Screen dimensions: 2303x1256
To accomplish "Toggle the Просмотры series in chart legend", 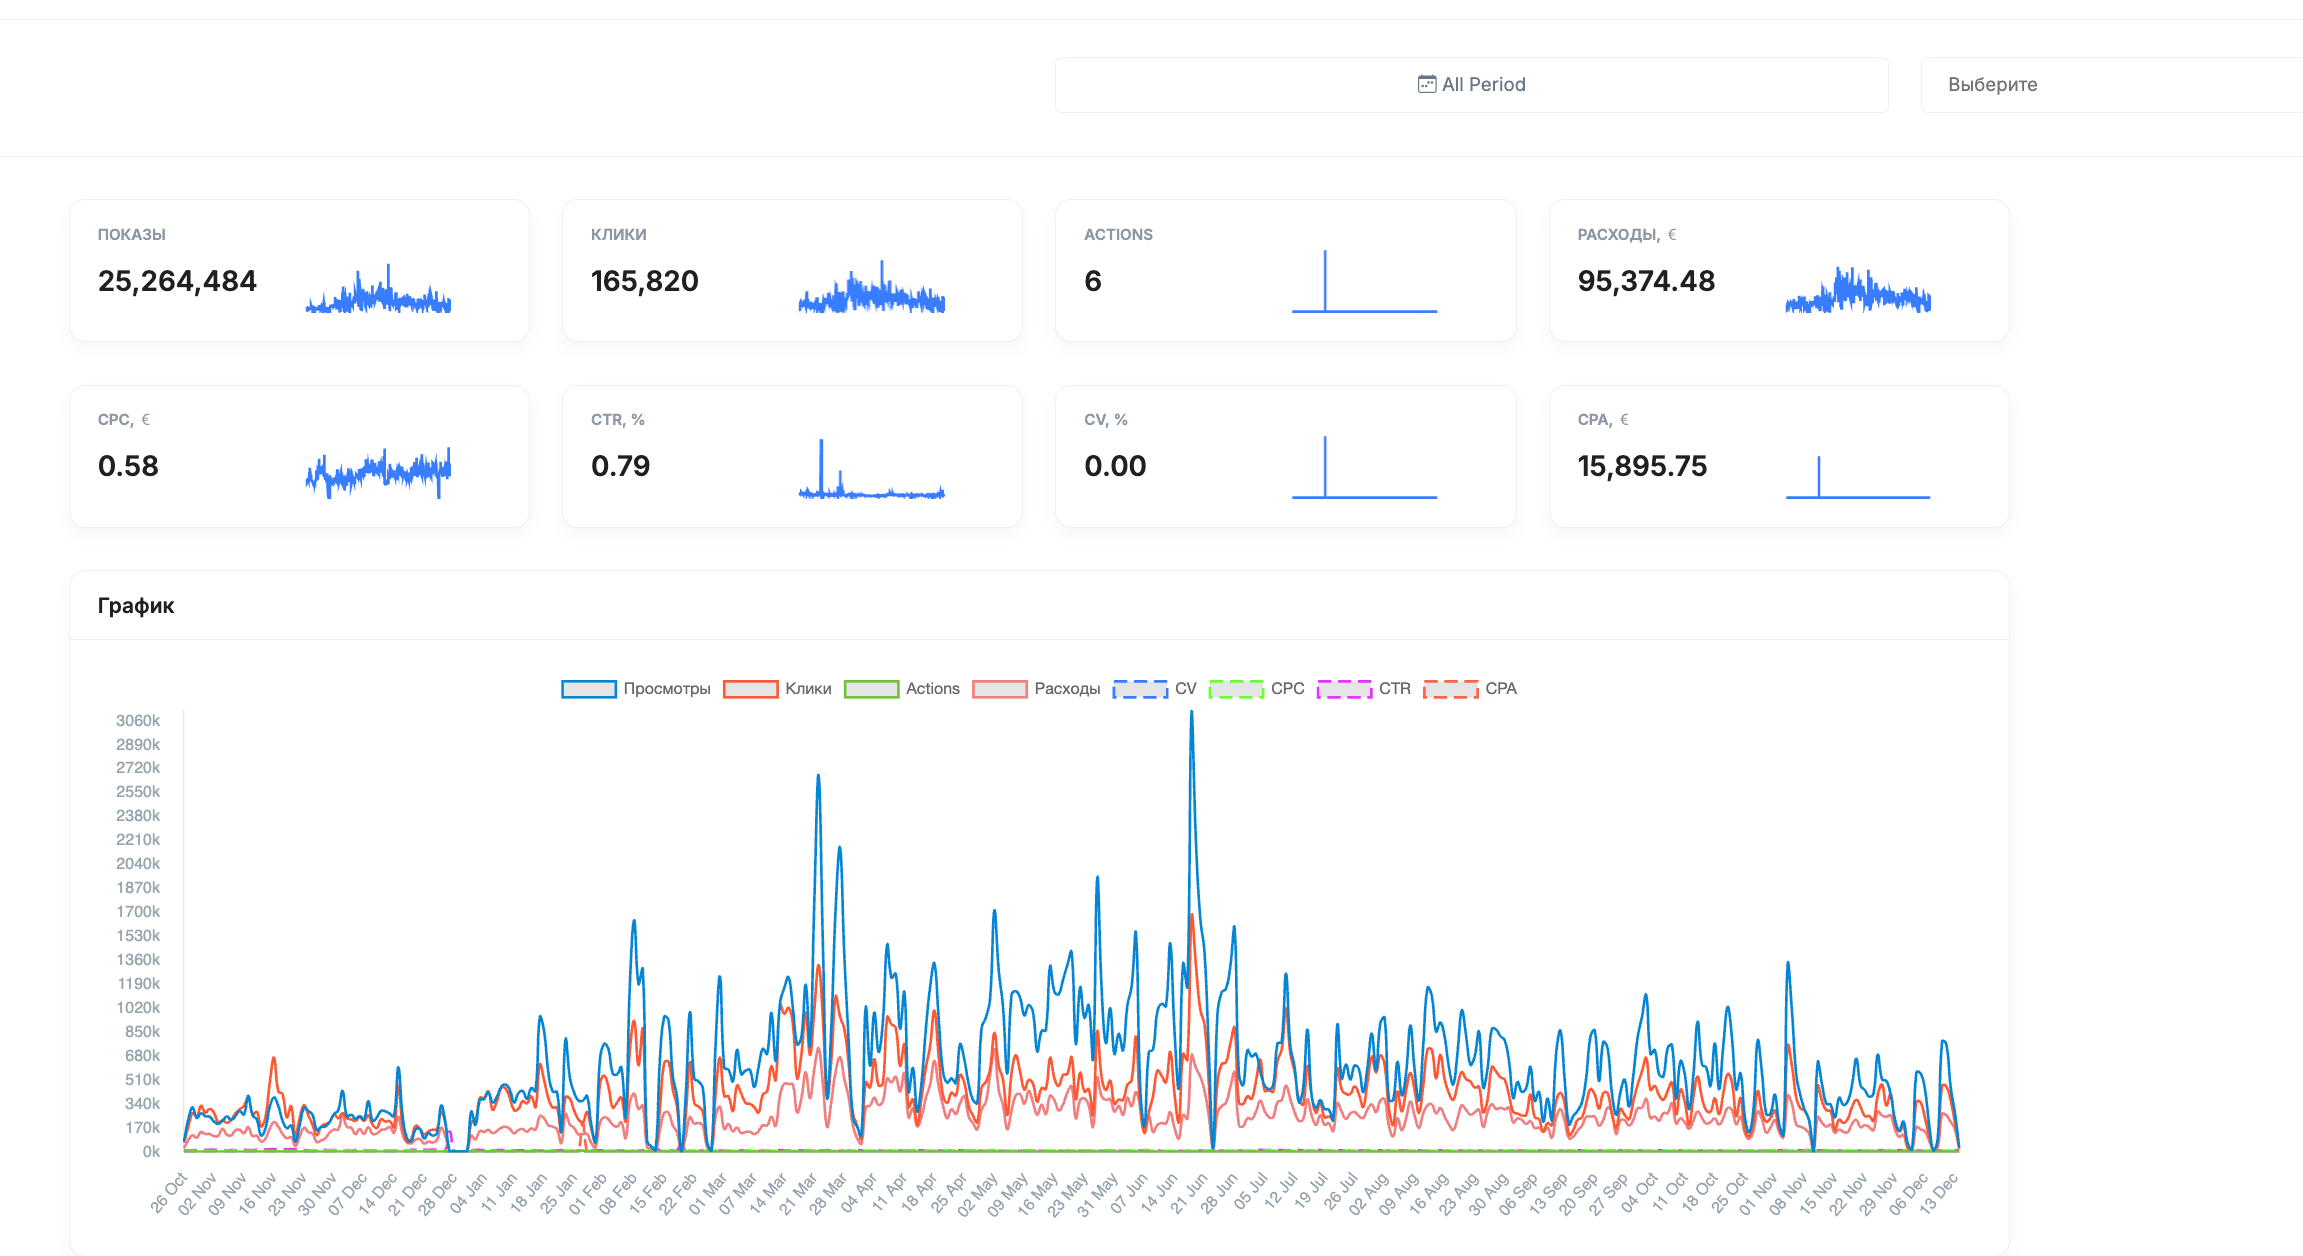I will pyautogui.click(x=636, y=689).
